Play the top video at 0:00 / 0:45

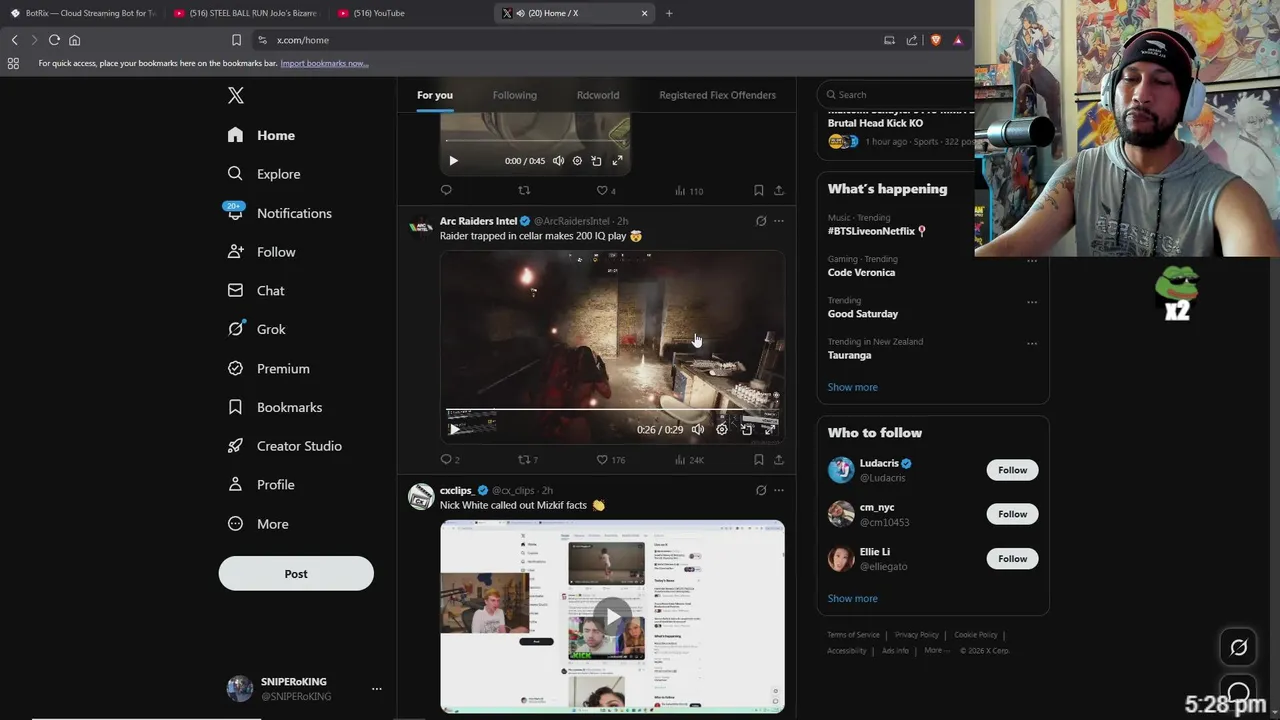(453, 161)
